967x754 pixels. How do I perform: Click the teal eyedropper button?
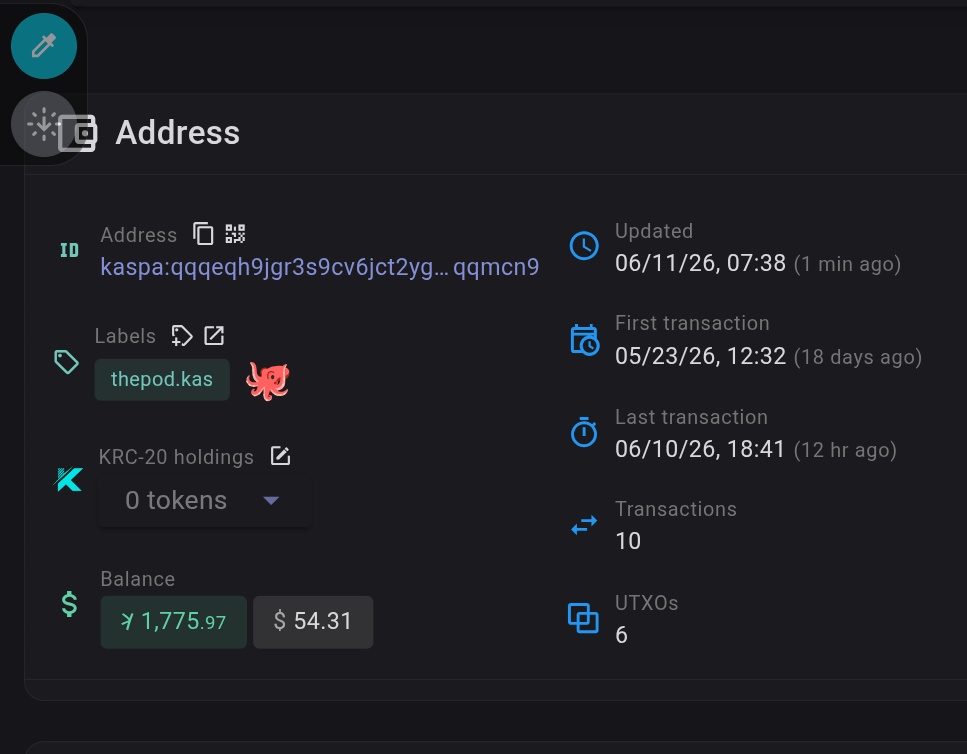44,46
